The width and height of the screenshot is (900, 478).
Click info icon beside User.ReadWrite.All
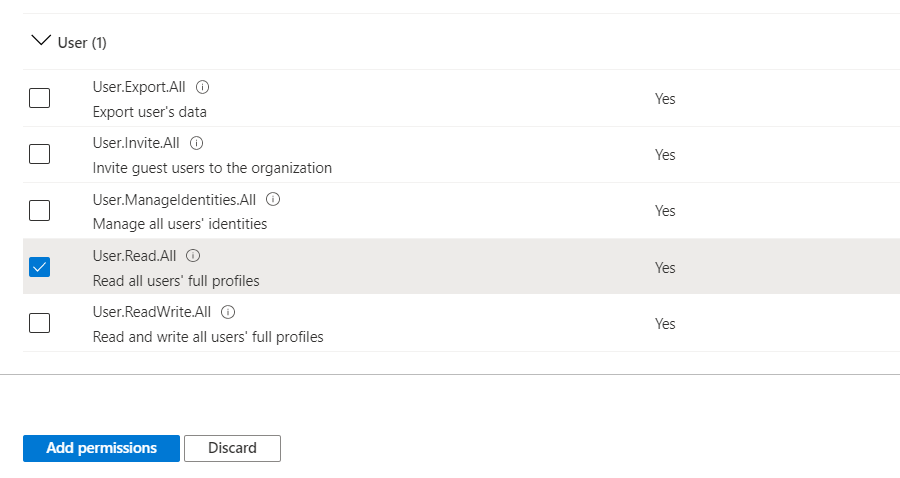[x=228, y=312]
